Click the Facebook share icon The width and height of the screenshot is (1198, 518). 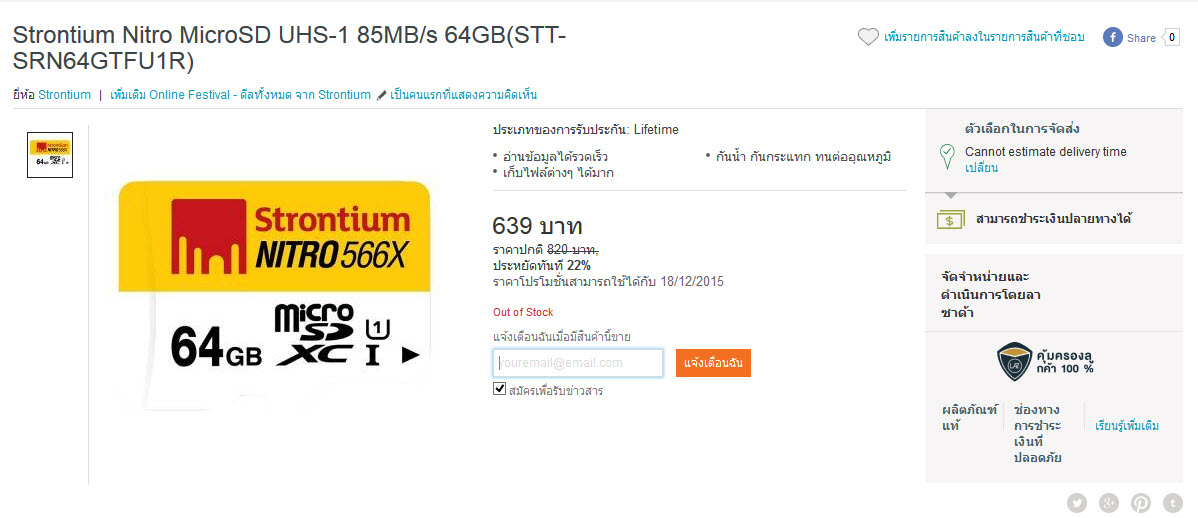click(1112, 37)
